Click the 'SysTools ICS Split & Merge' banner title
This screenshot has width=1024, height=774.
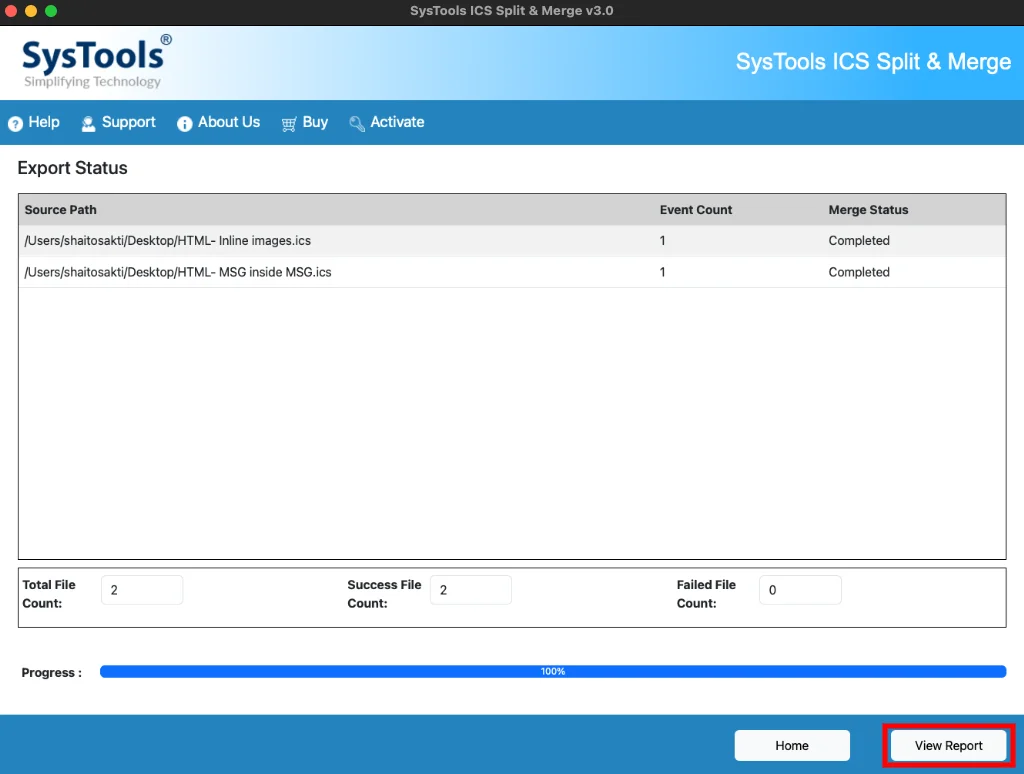point(873,61)
